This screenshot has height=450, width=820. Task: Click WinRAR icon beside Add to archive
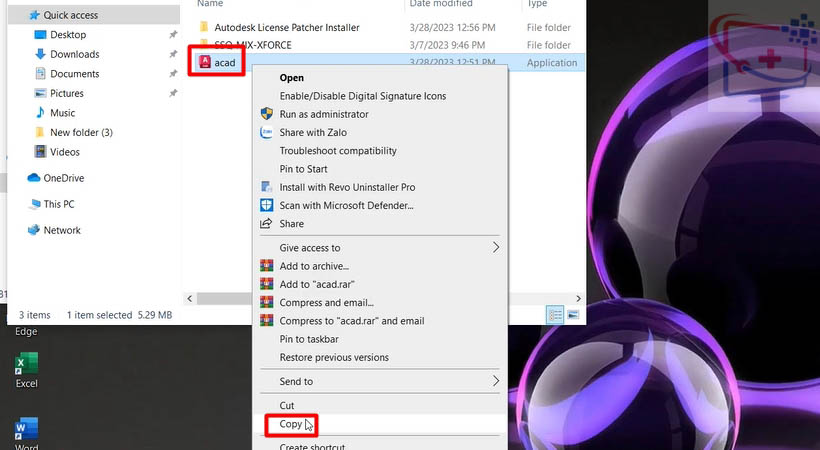267,266
